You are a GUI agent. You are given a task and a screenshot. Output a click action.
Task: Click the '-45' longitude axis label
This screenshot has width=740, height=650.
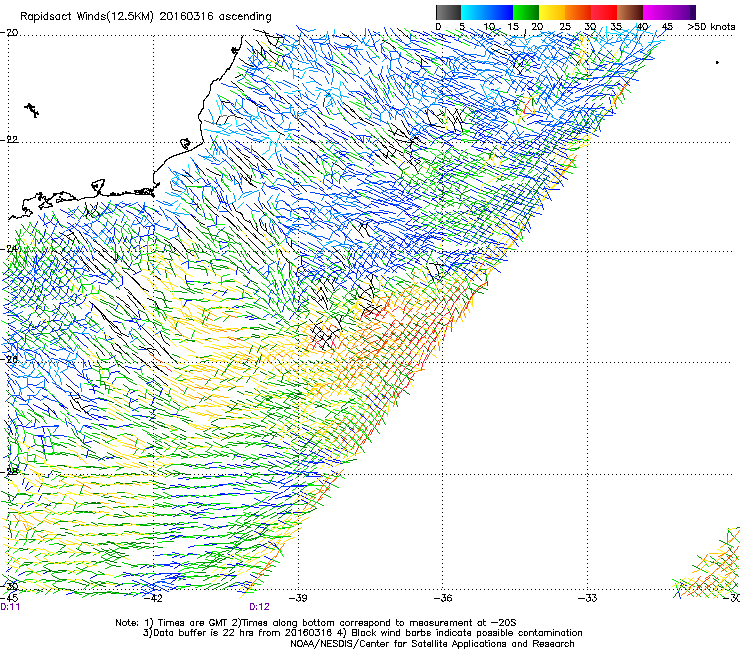pos(9,598)
